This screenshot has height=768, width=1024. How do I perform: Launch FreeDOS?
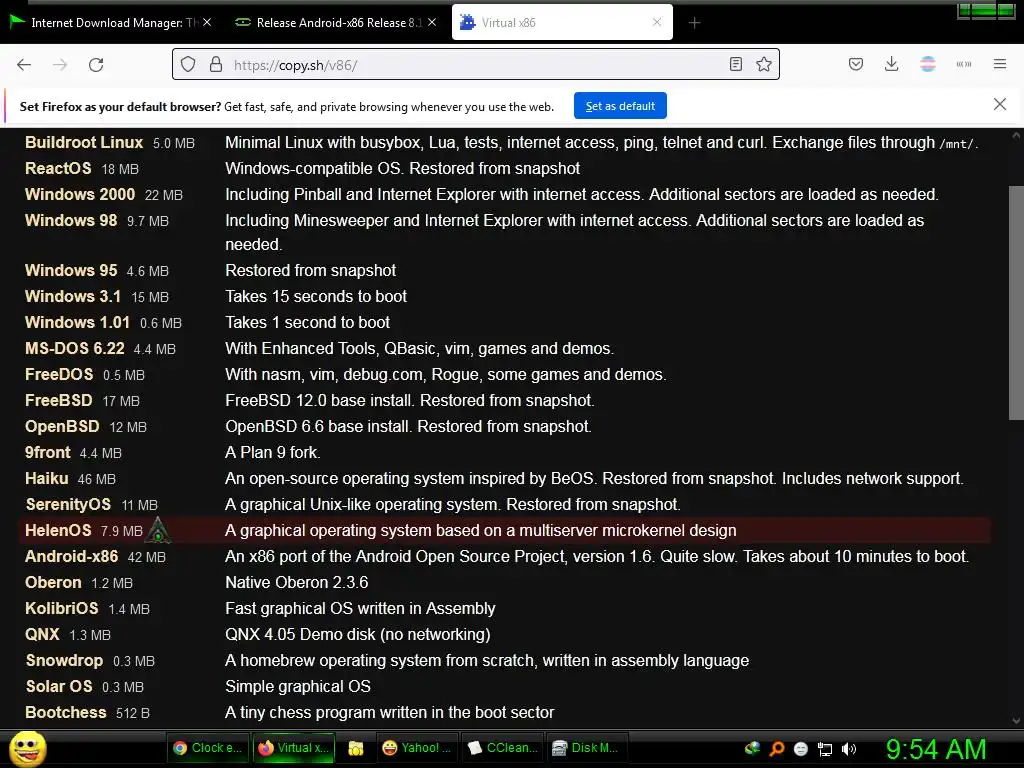(59, 375)
